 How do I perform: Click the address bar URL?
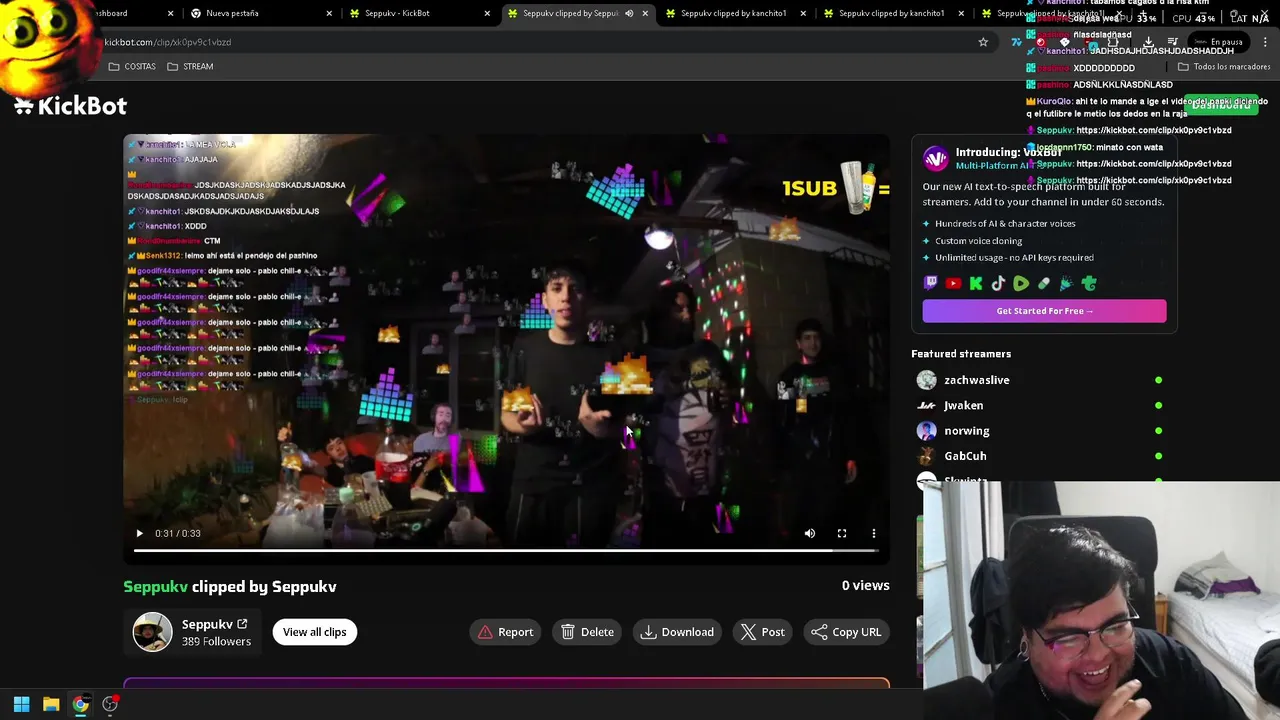pos(168,42)
